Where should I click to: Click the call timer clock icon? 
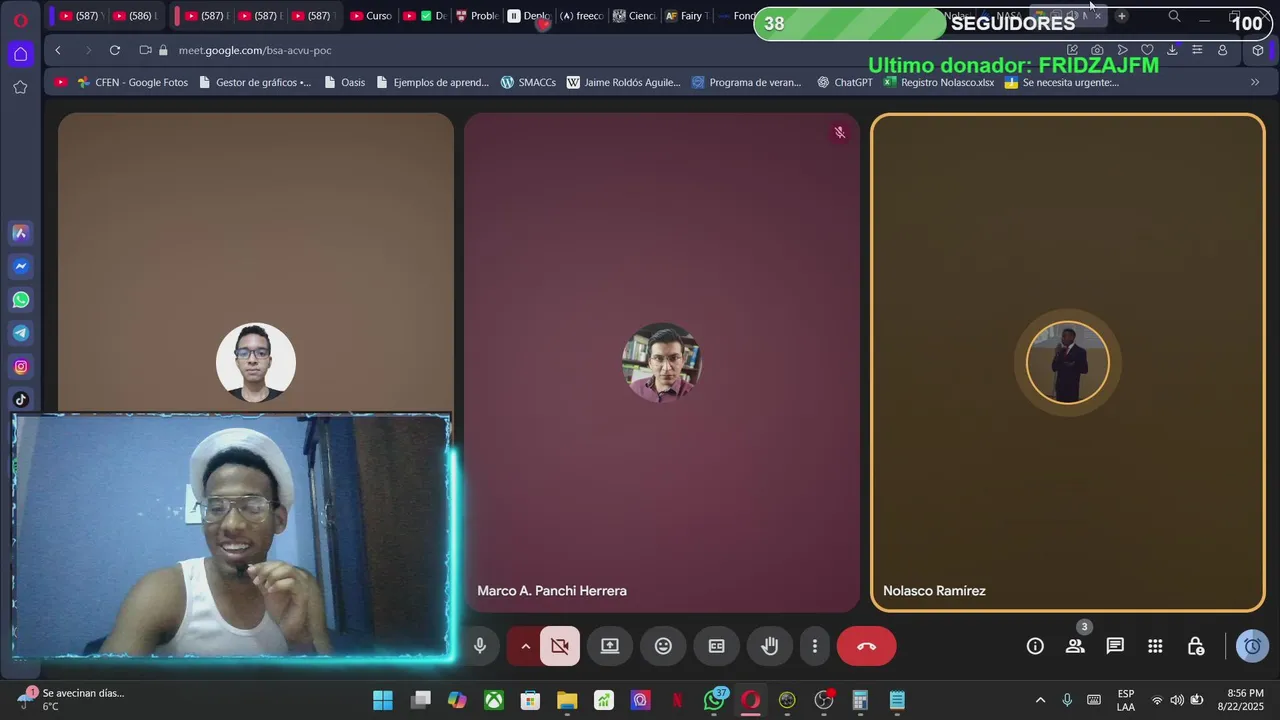pyautogui.click(x=1252, y=646)
